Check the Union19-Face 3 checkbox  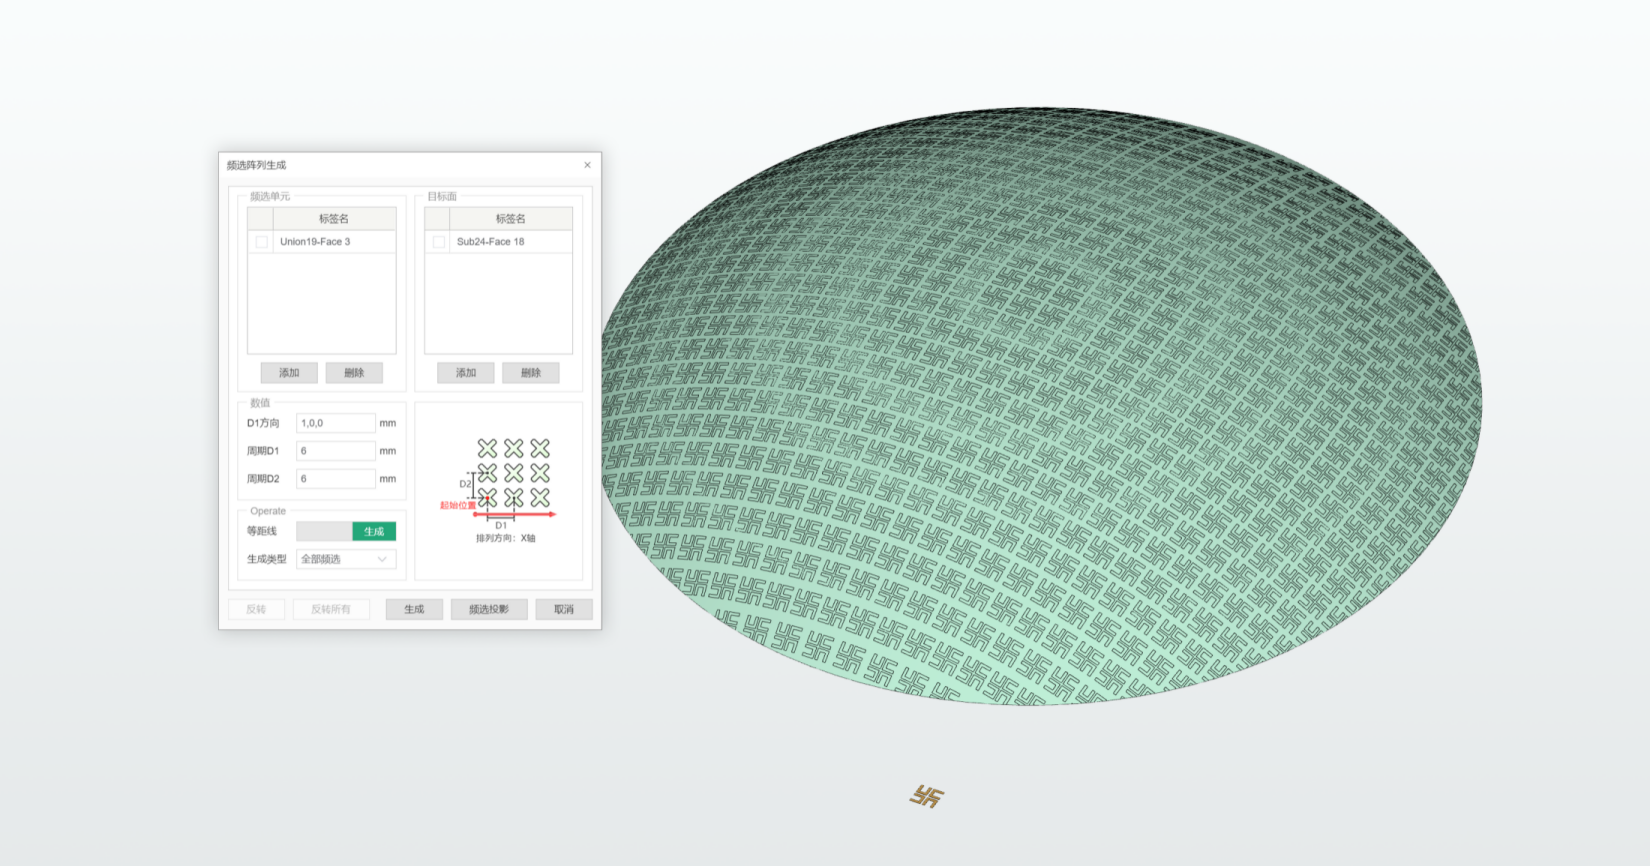coord(262,242)
